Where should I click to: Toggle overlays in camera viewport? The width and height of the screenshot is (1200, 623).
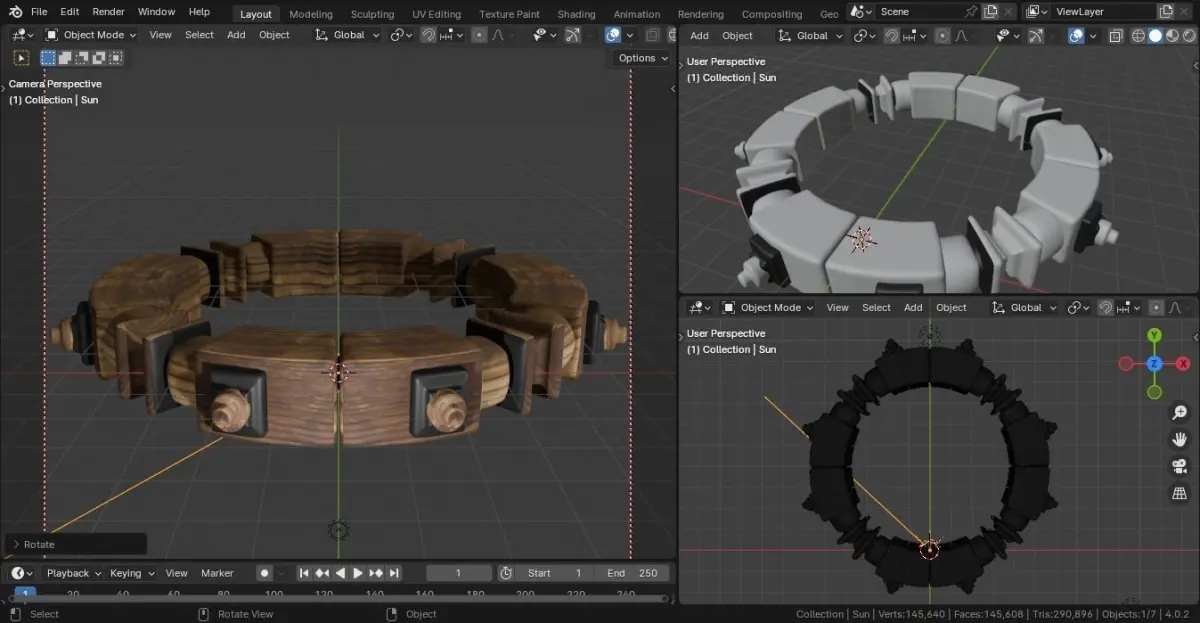click(613, 34)
